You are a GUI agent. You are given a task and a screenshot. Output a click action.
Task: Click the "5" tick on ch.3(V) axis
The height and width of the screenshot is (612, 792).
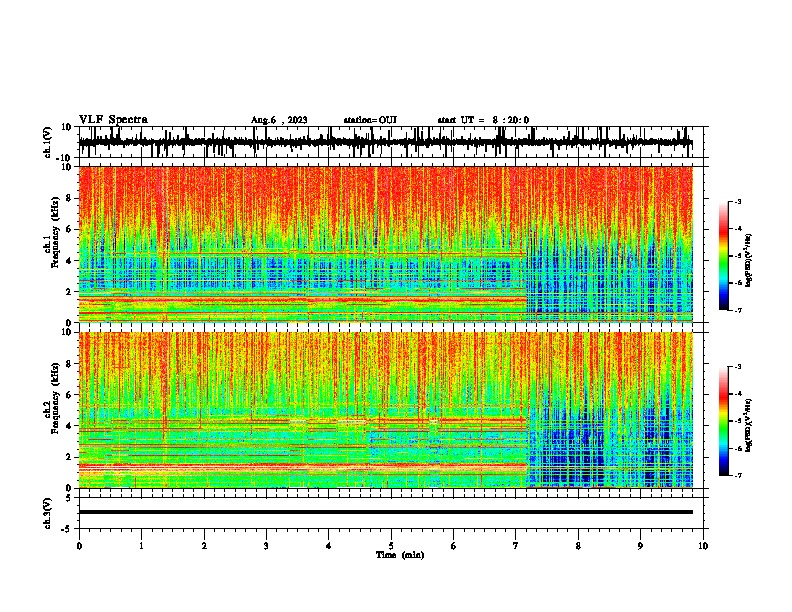tap(70, 498)
